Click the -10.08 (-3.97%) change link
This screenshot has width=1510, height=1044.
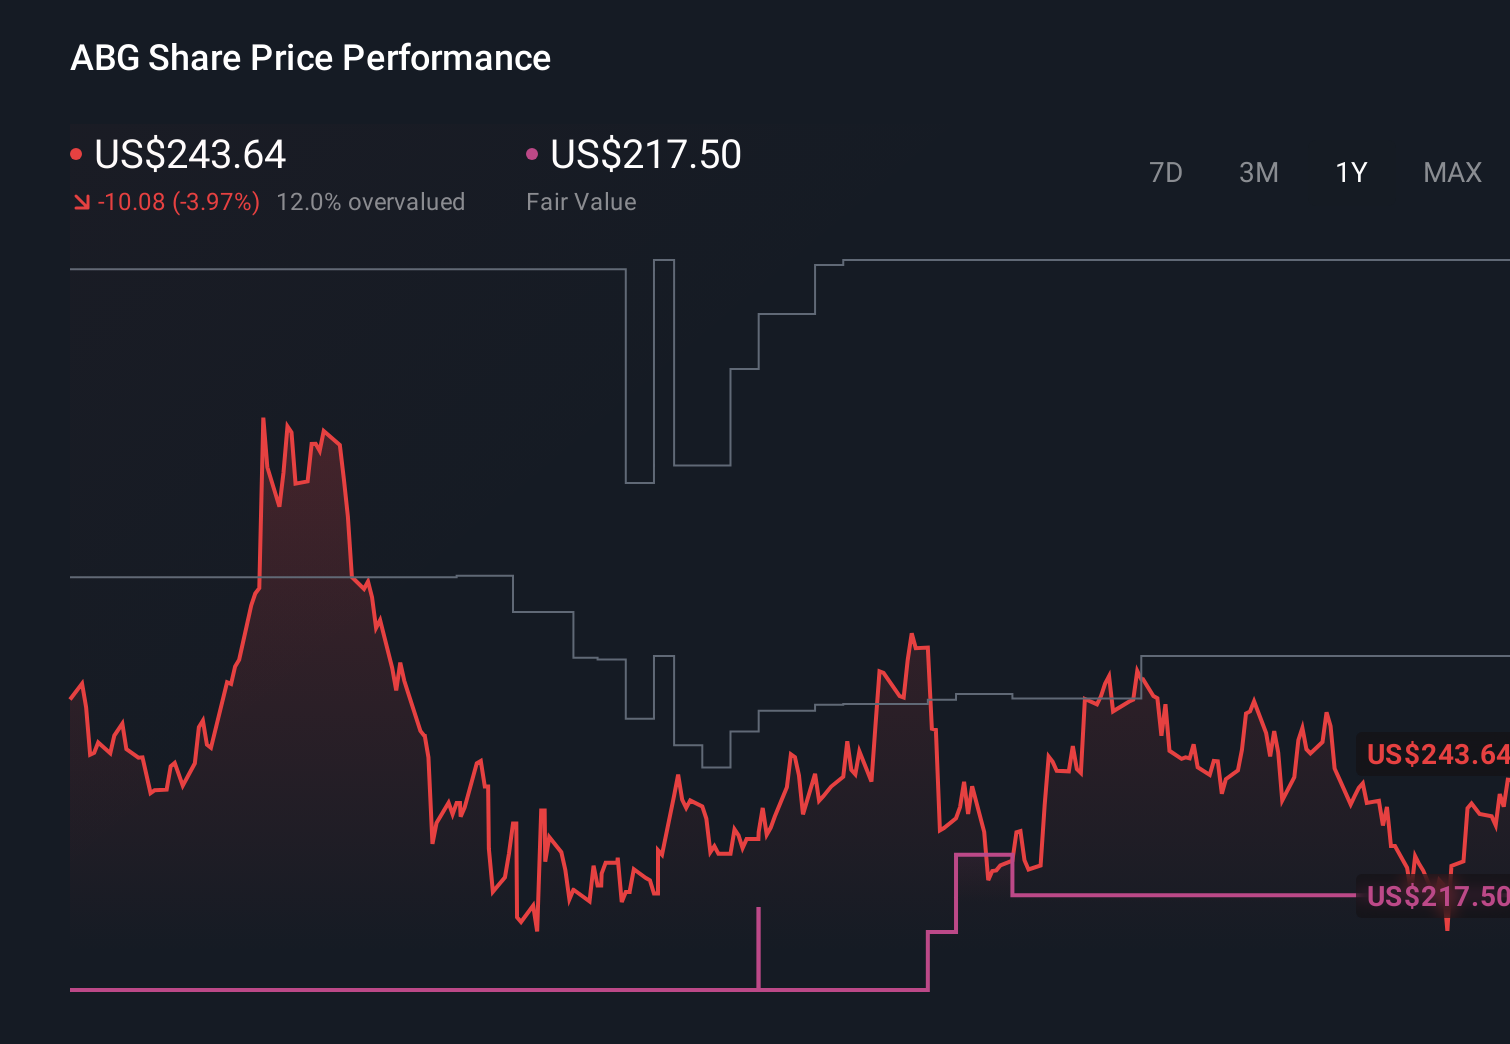click(178, 201)
